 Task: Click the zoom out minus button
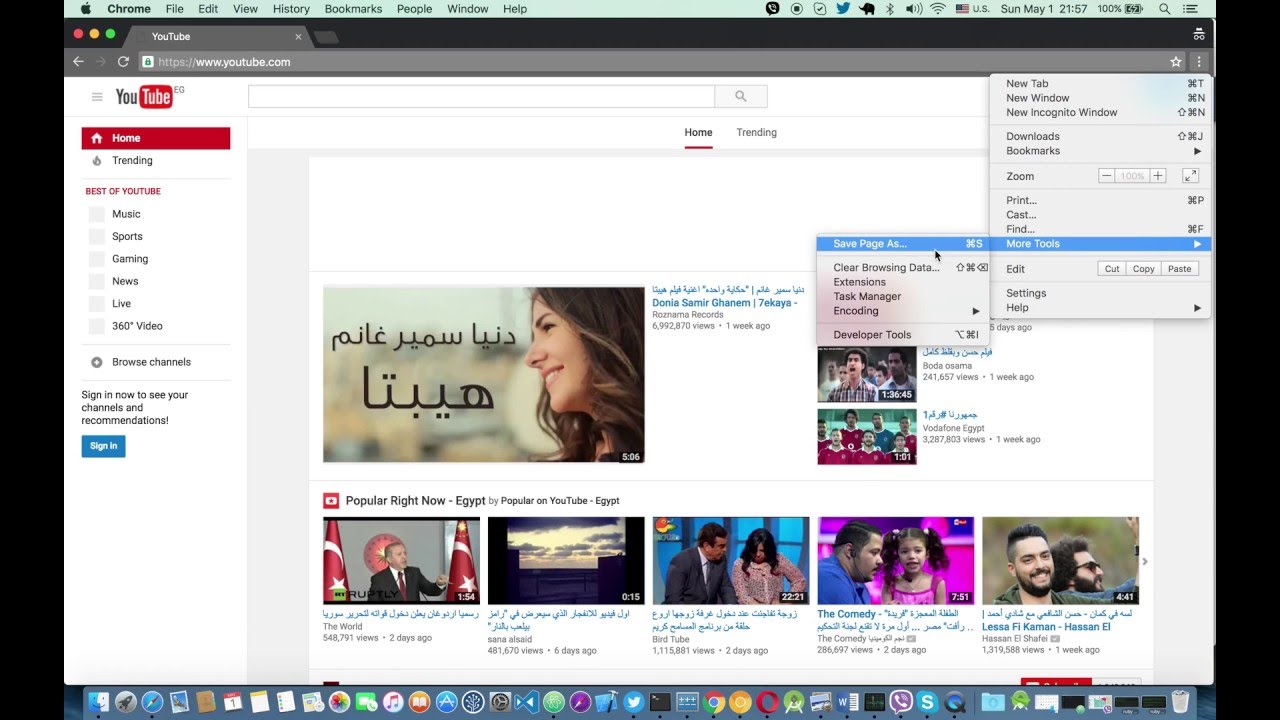[1106, 176]
